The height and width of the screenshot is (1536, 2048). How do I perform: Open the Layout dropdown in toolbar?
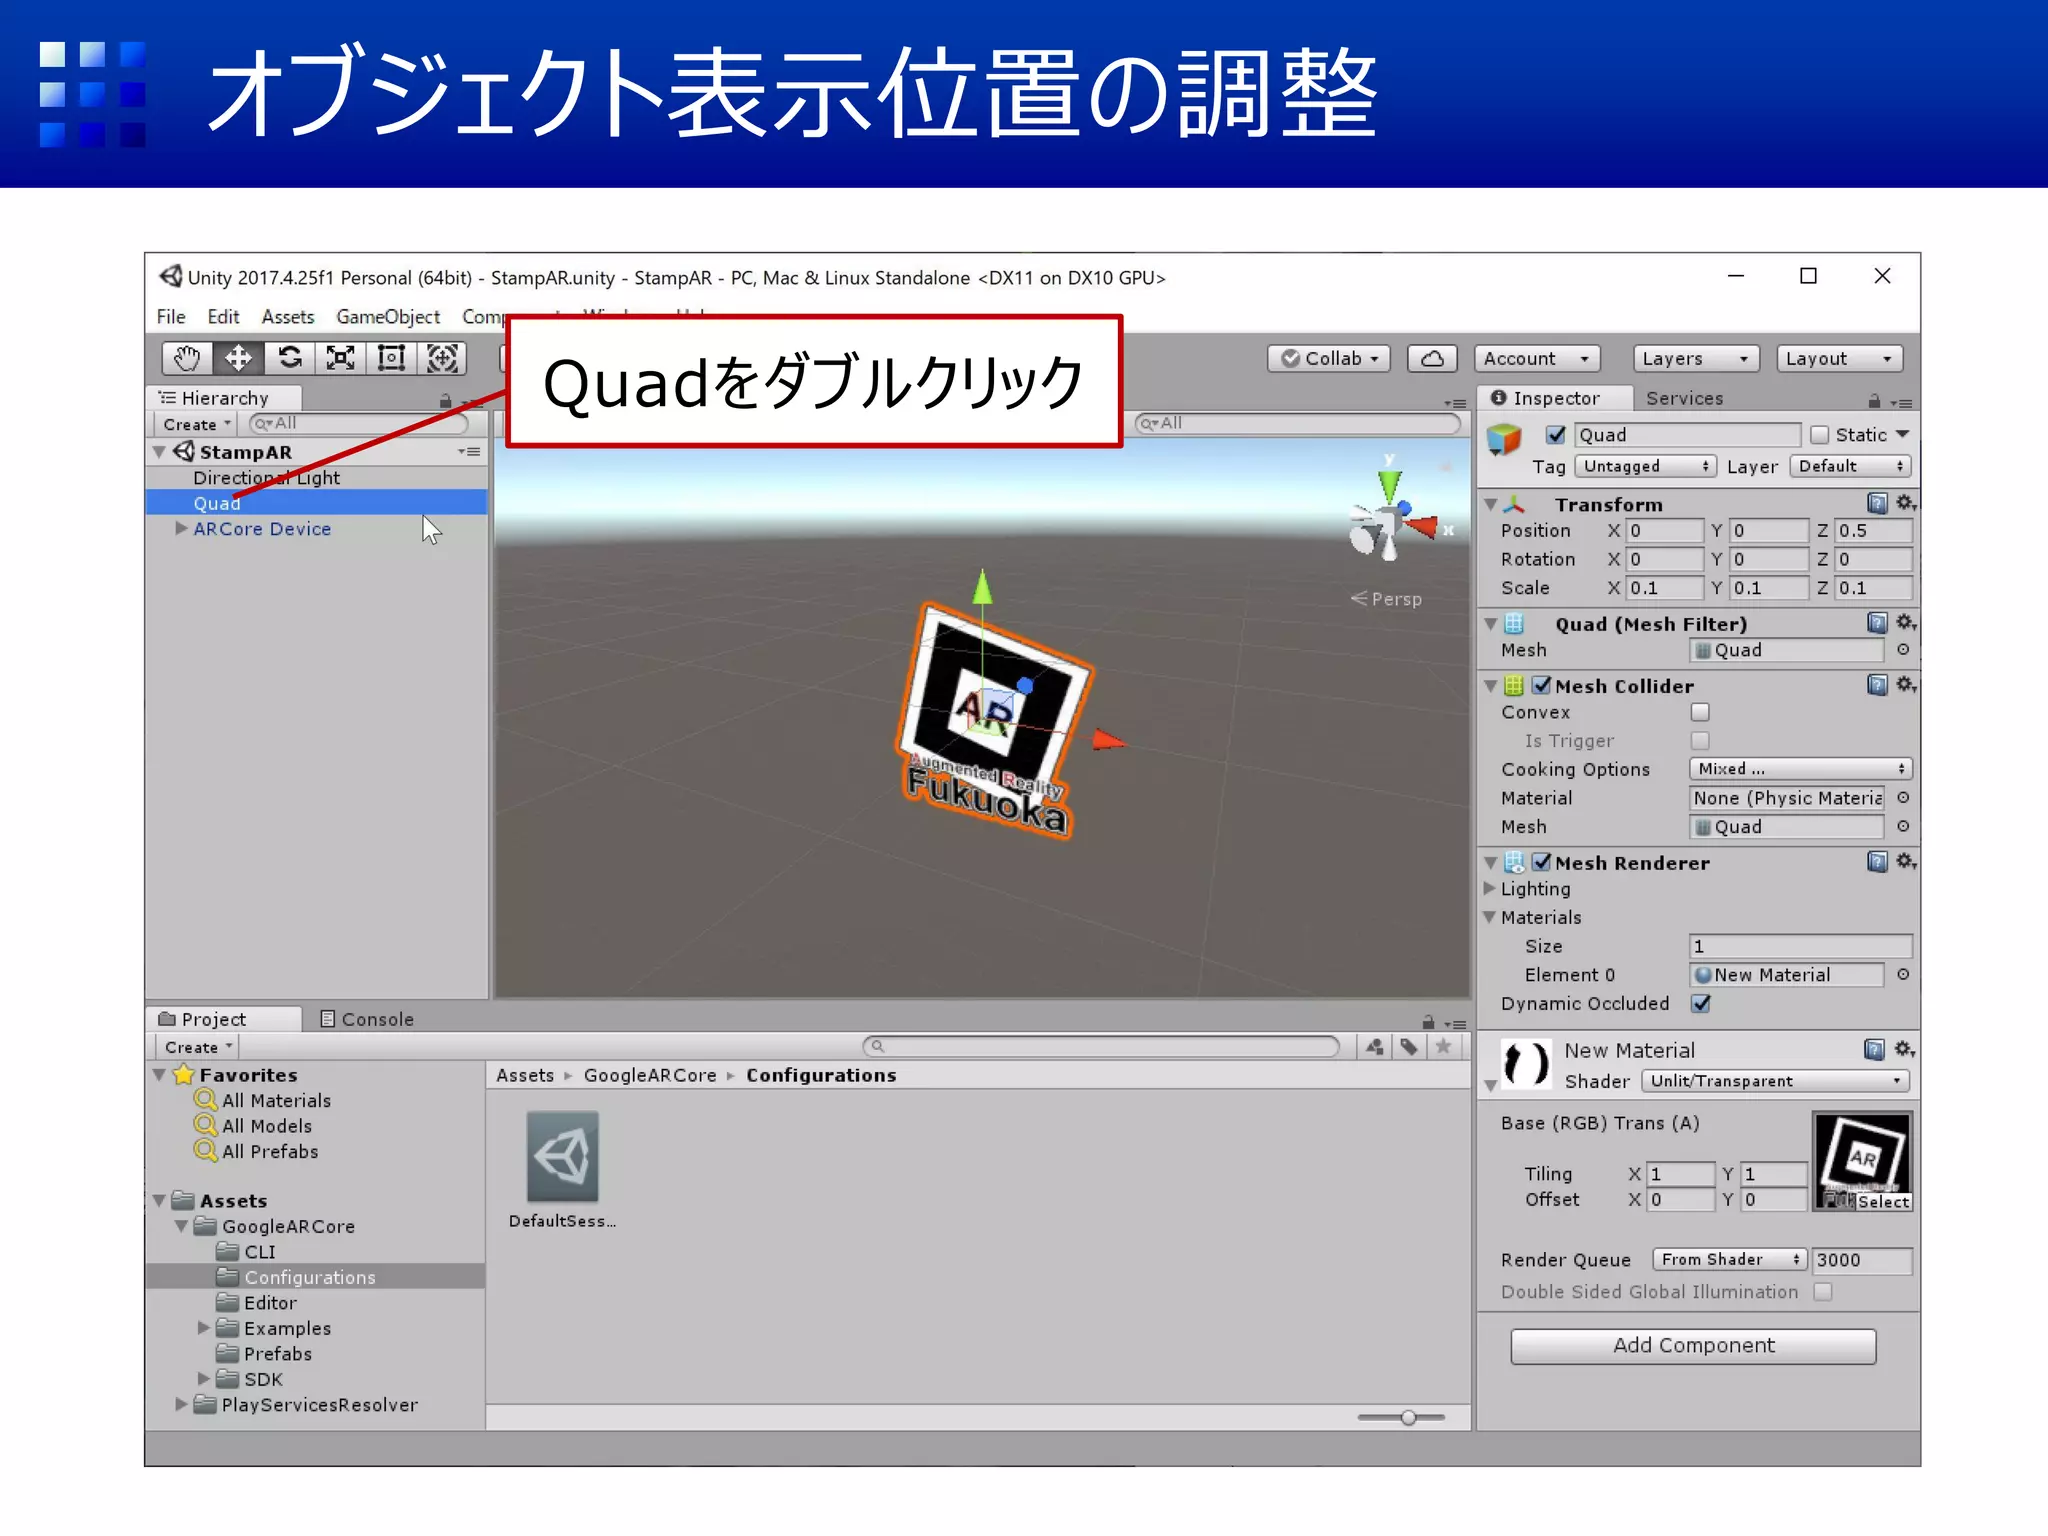(1839, 358)
